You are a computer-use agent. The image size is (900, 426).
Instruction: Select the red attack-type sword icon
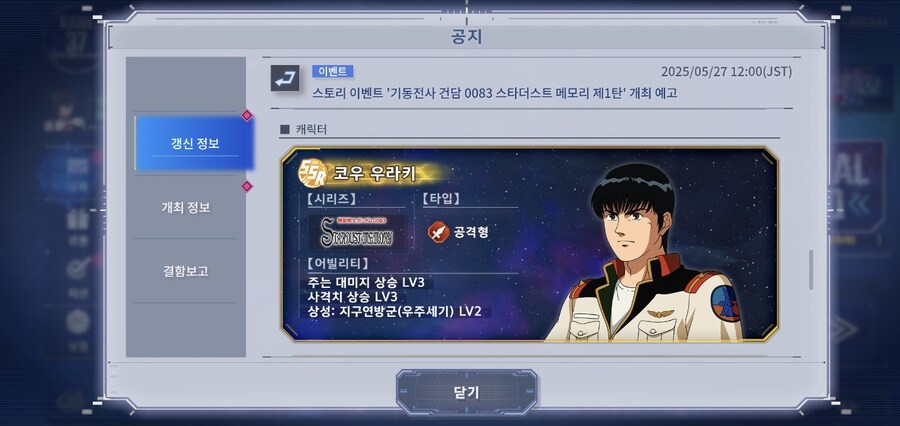pos(438,232)
